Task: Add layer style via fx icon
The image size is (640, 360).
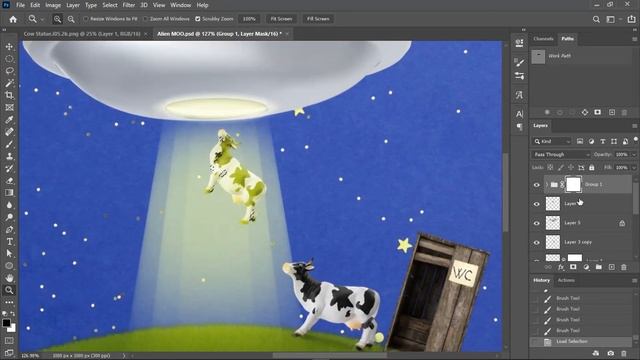Action: click(x=561, y=267)
